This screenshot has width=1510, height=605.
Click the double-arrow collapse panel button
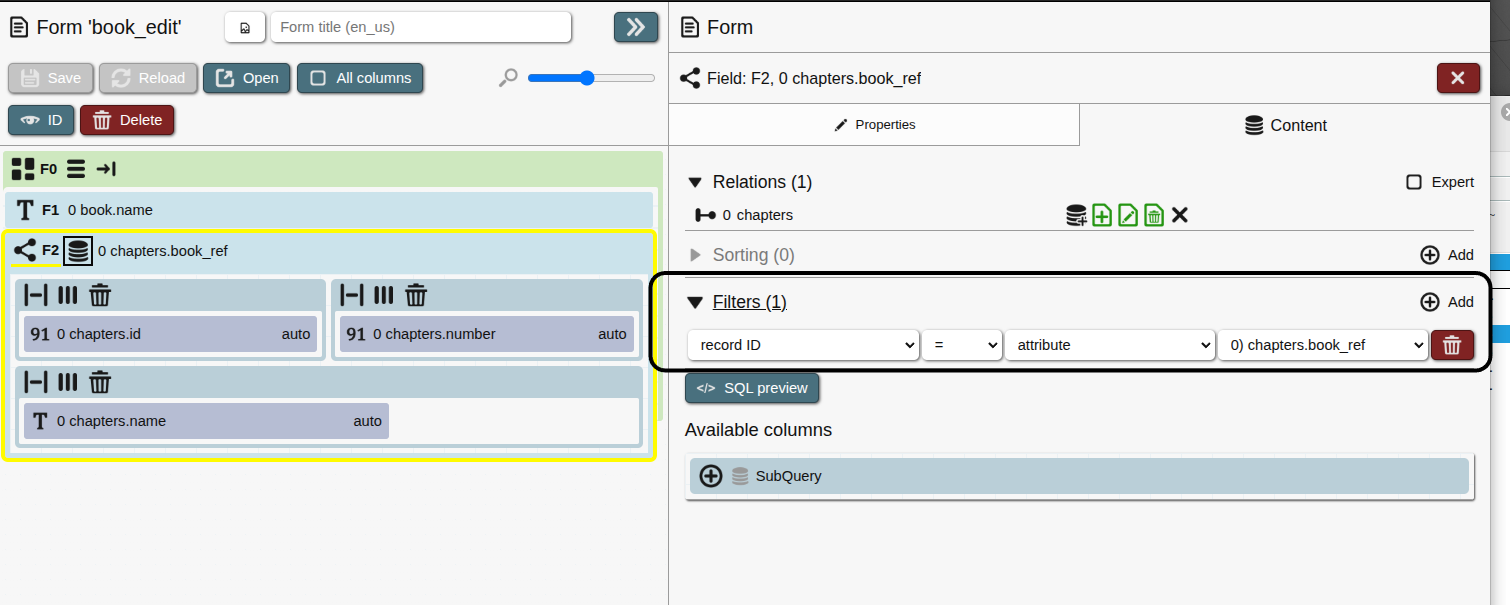click(635, 27)
